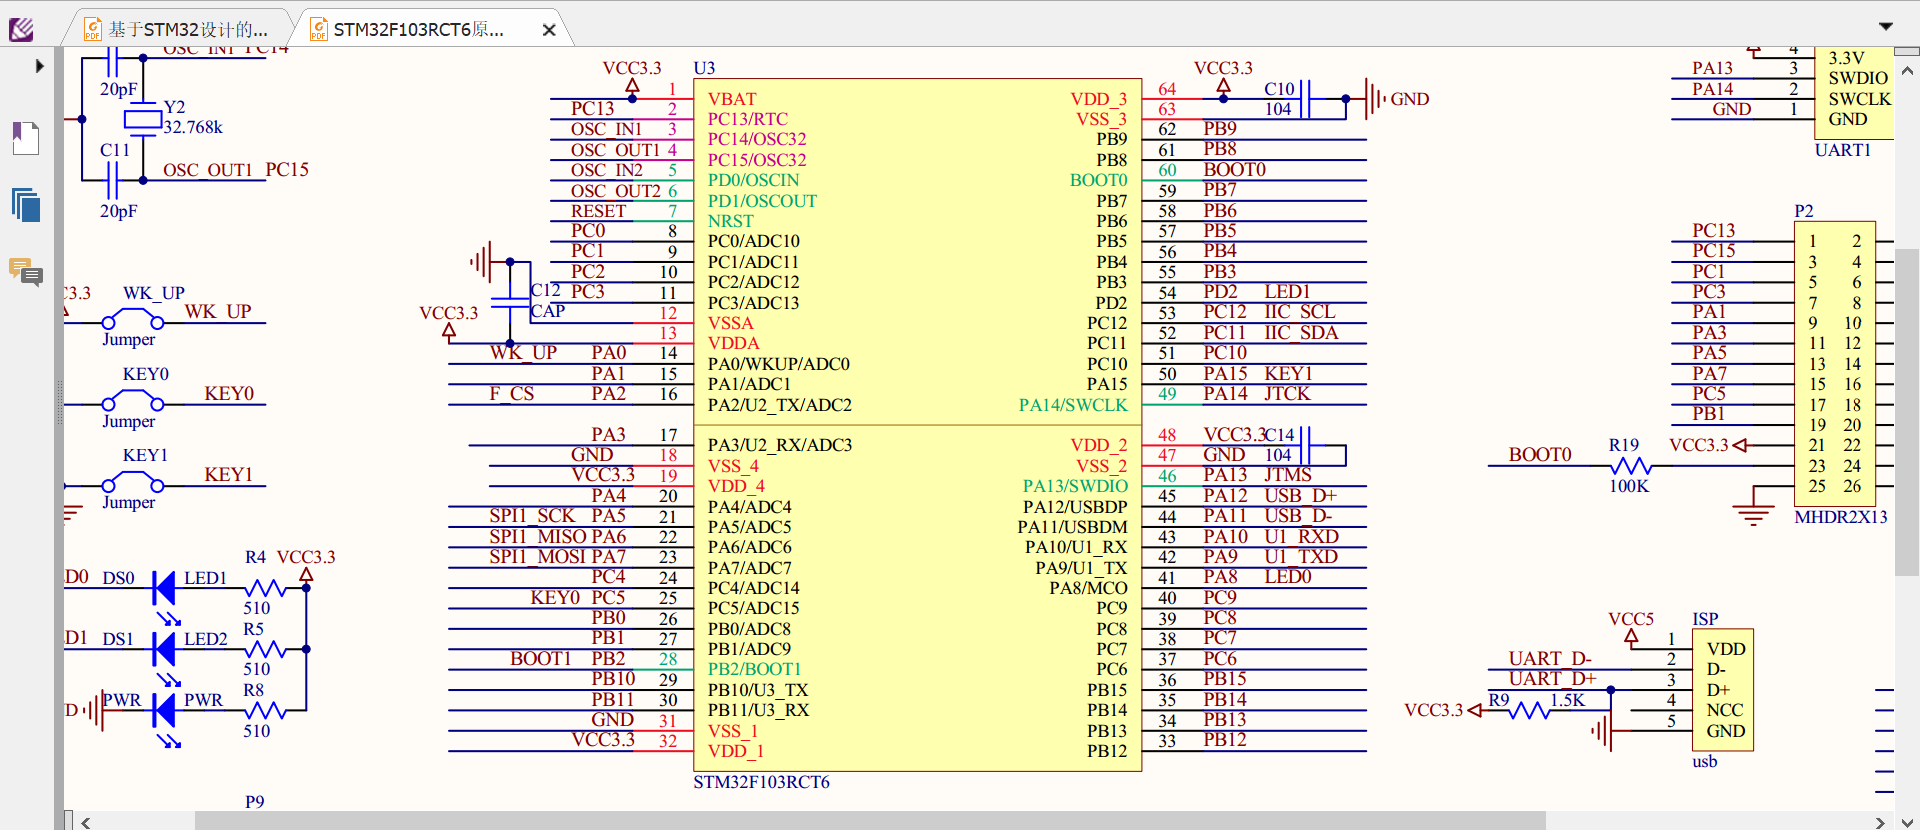Click the BOOT0 pin 60 net label

click(x=1234, y=170)
